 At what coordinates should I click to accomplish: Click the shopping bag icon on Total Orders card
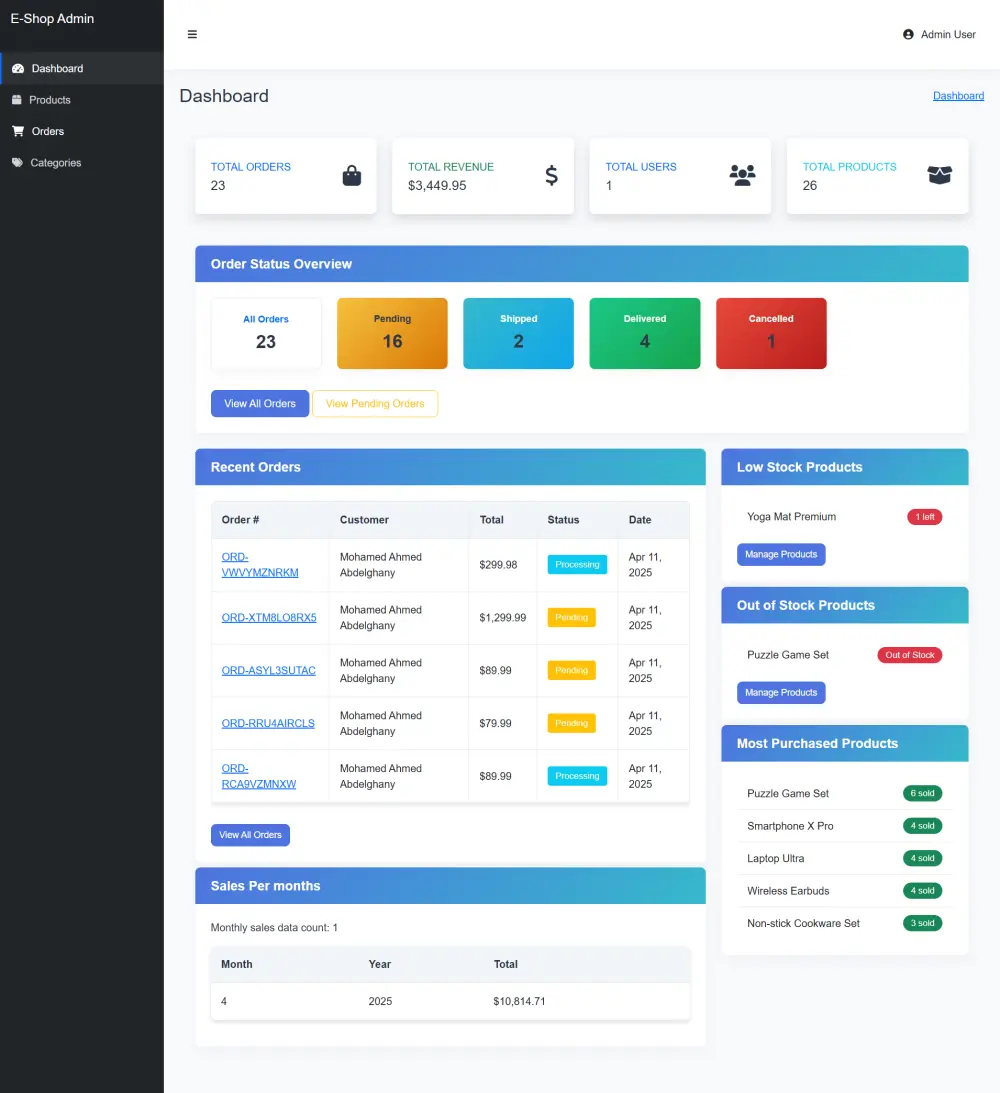coord(351,174)
